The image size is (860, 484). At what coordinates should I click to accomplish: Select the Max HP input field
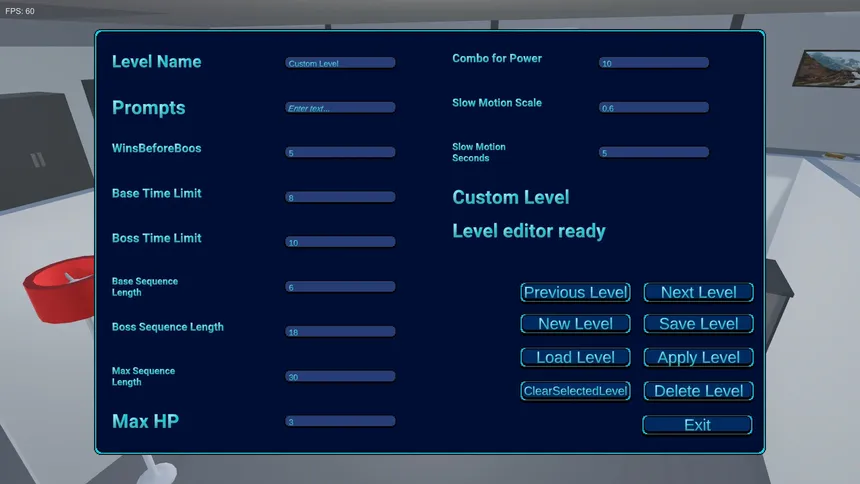340,421
